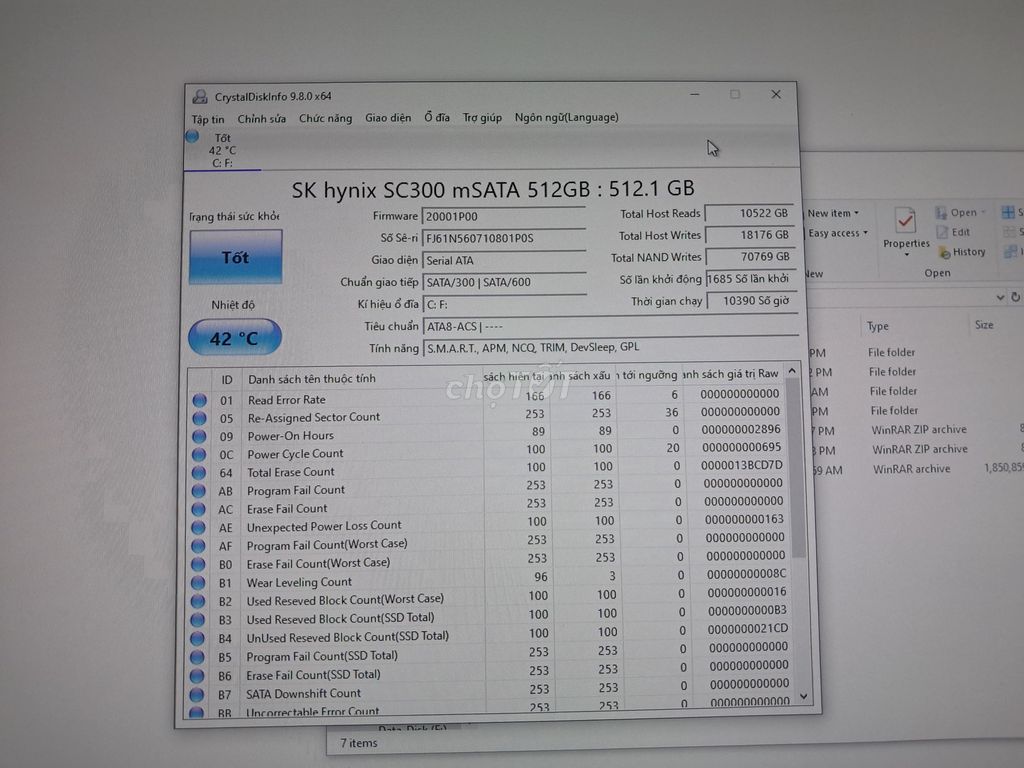The image size is (1024, 768).
Task: Click the status icon for Power-On Hours
Action: pyautogui.click(x=199, y=436)
